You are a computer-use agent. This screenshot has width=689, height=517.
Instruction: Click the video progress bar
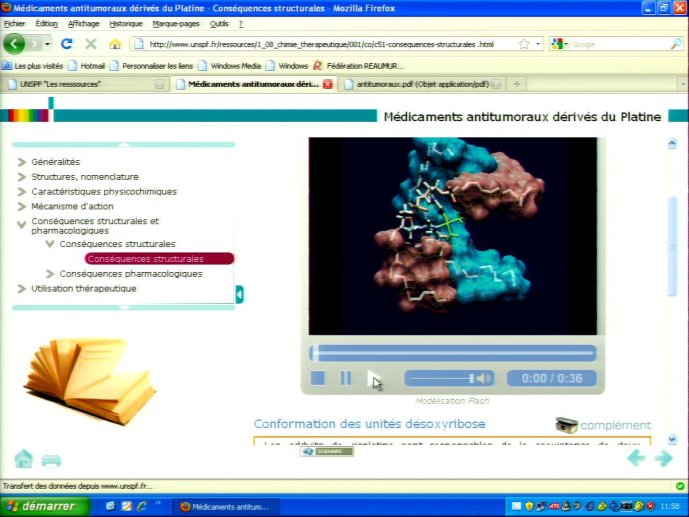pos(453,353)
